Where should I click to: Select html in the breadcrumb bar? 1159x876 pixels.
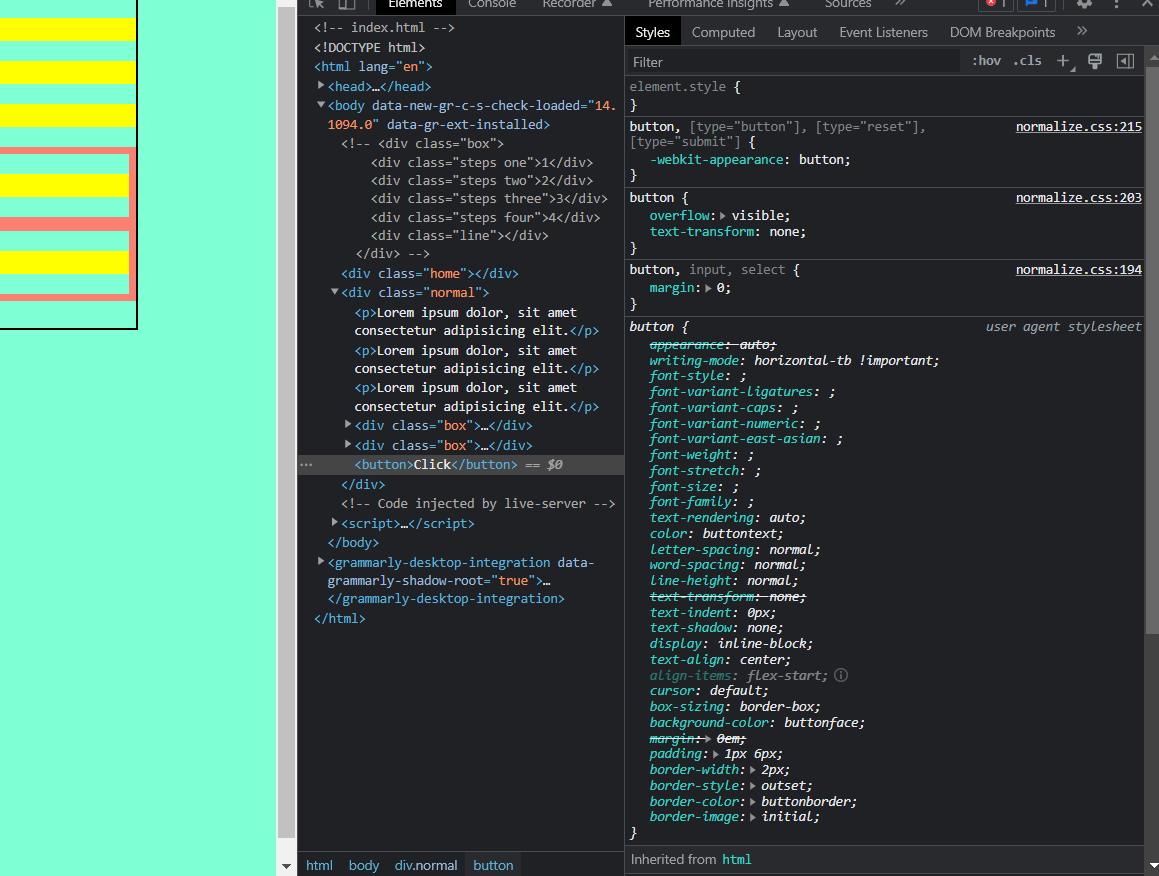click(x=319, y=865)
